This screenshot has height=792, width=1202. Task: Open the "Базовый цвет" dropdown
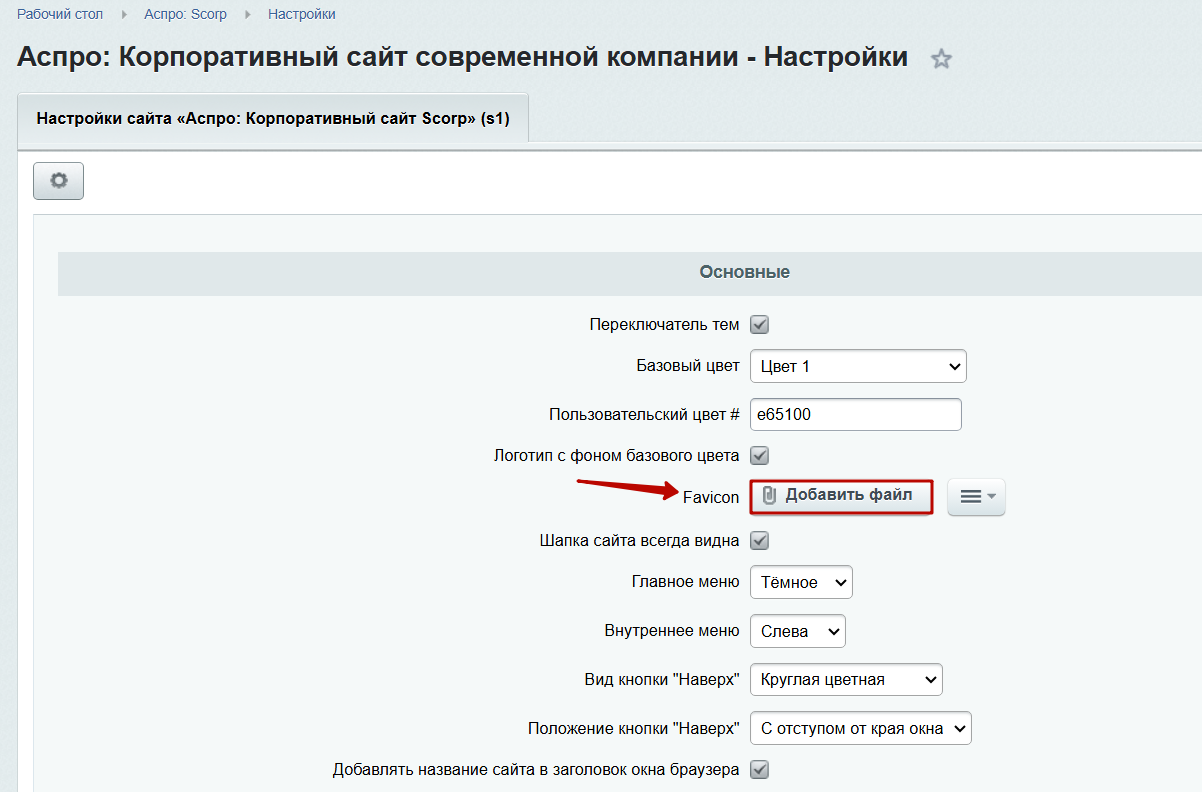(858, 366)
